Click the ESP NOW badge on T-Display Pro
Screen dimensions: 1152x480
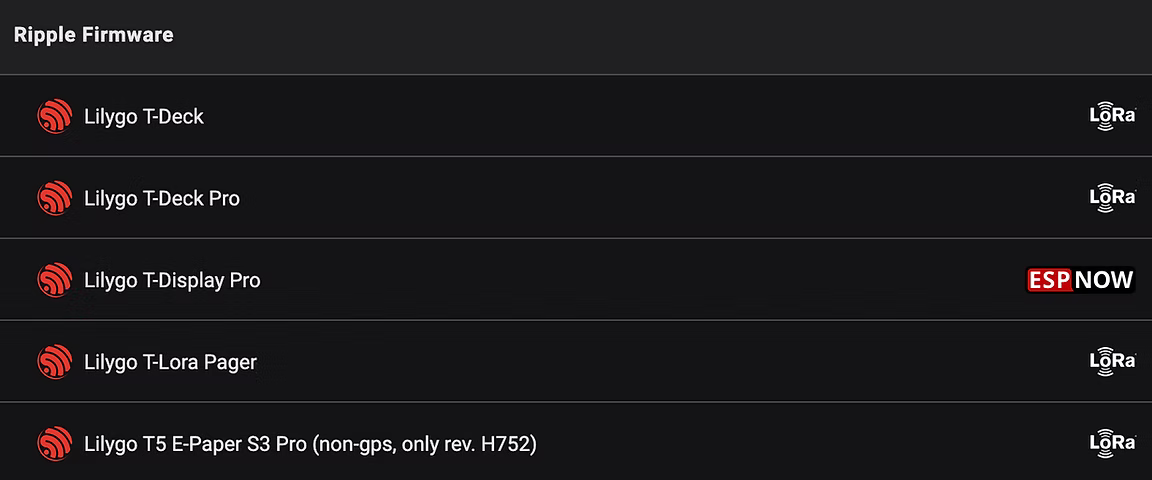1080,280
